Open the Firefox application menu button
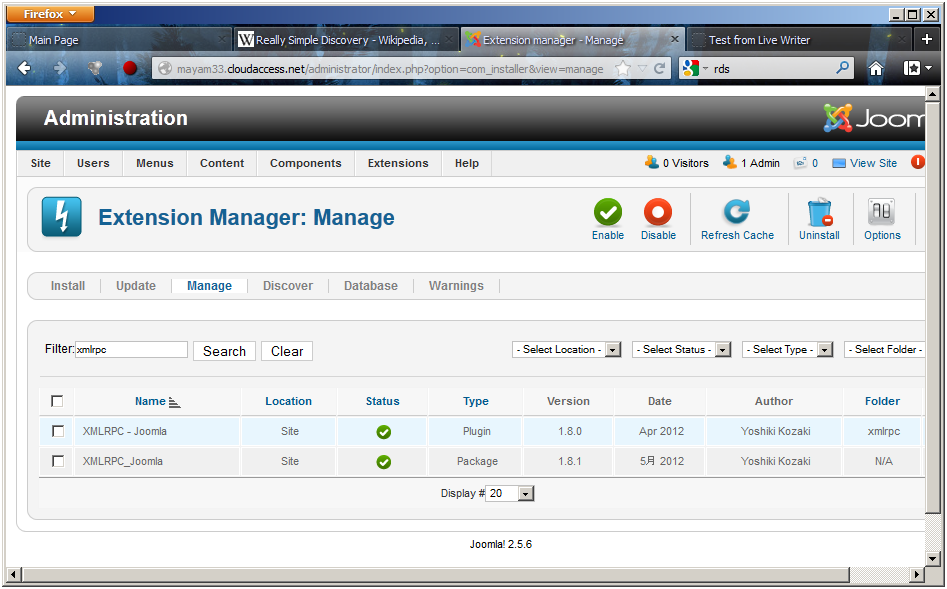 (x=51, y=14)
